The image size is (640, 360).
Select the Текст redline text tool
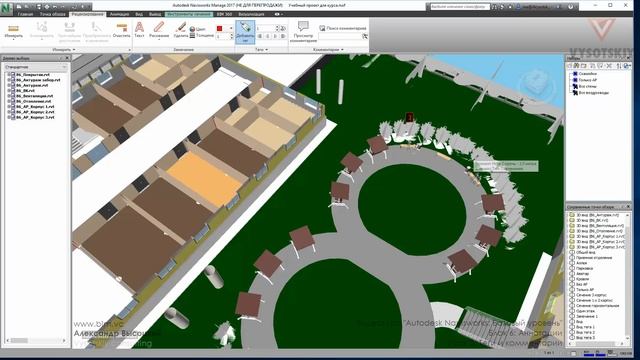139,30
